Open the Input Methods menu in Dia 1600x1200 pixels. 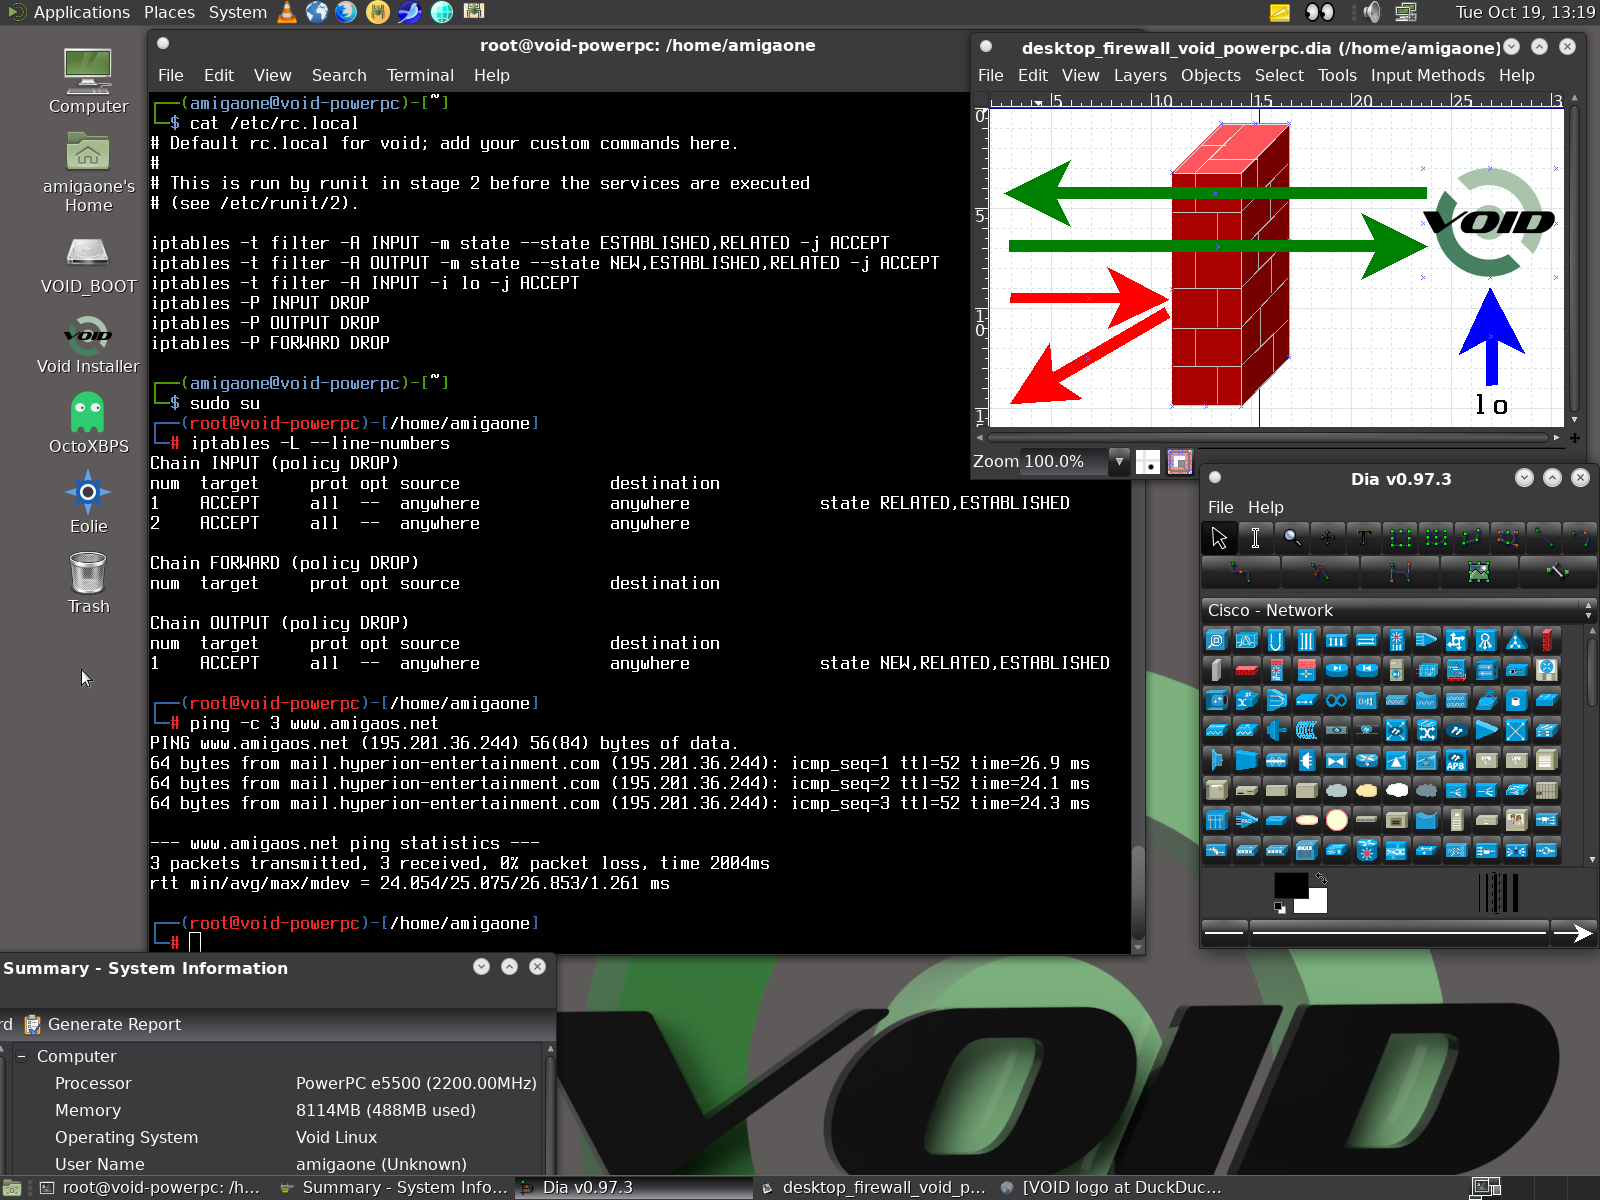pyautogui.click(x=1427, y=75)
